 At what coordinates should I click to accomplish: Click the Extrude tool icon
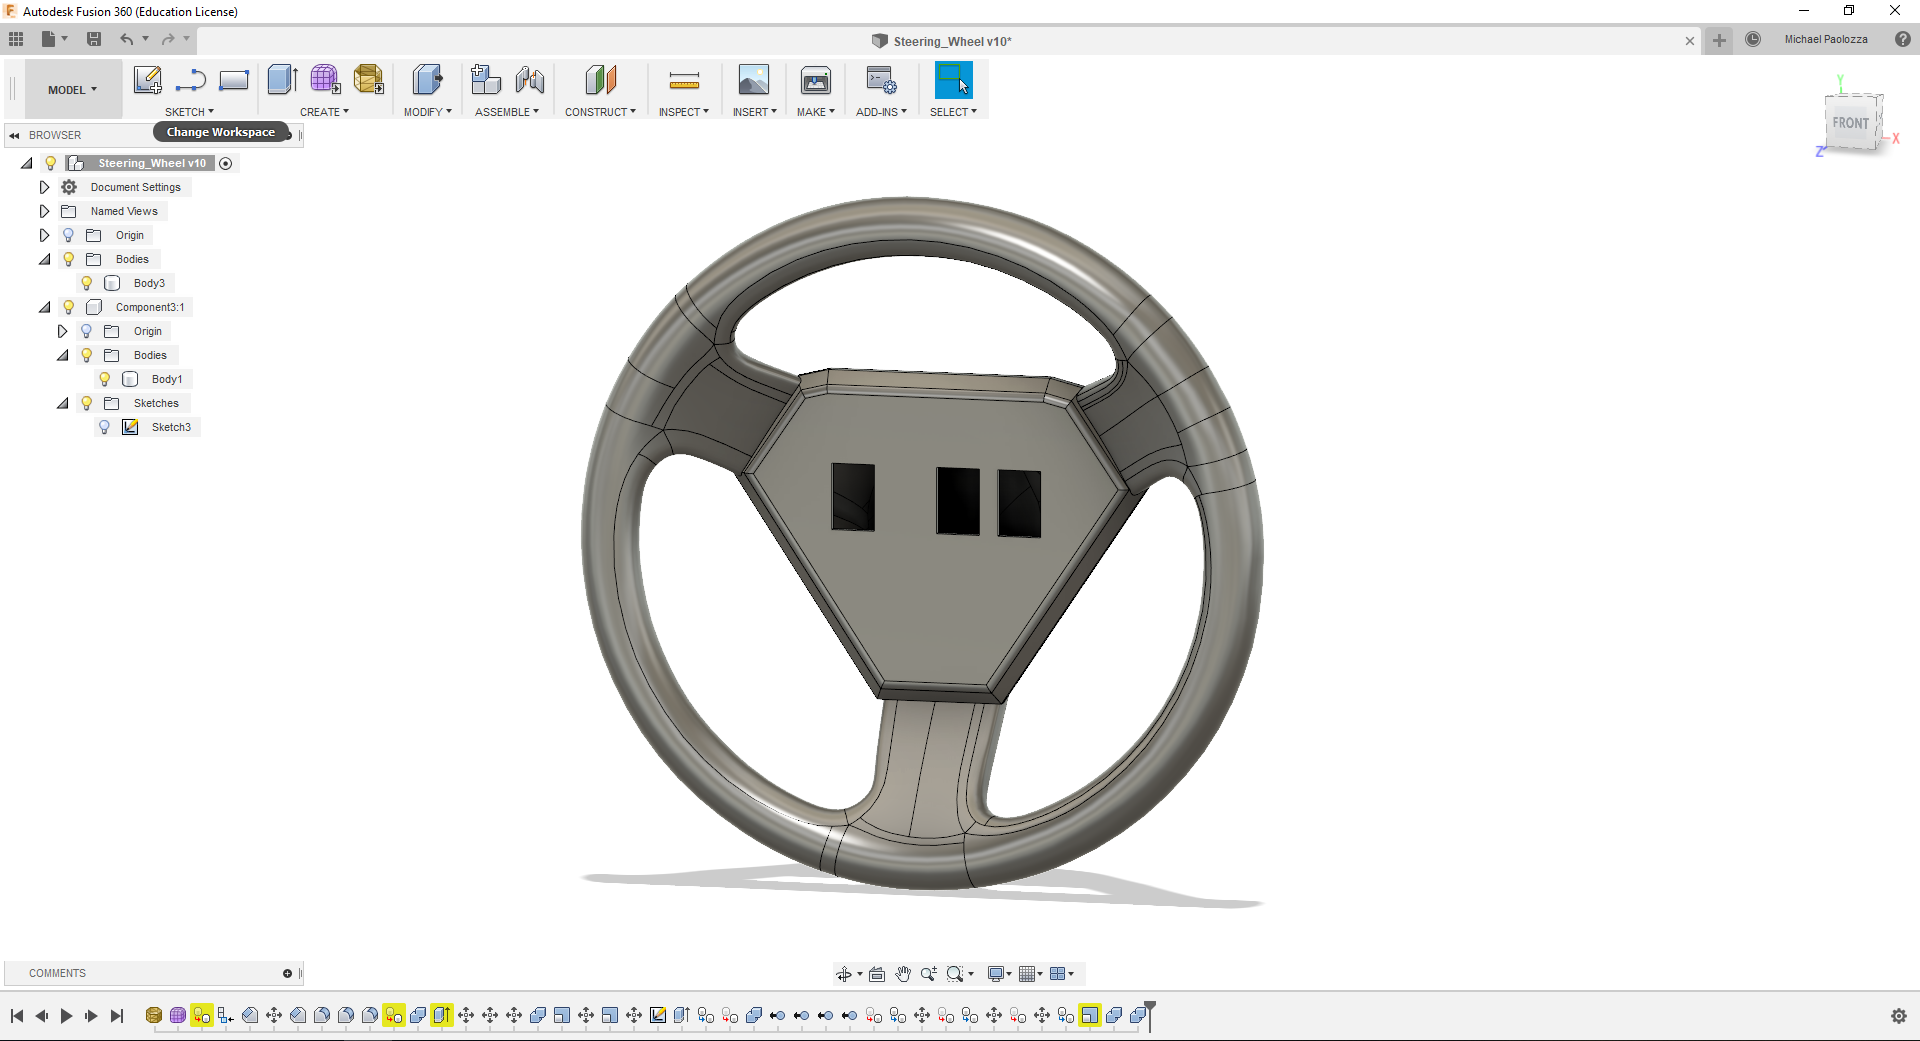click(x=283, y=80)
